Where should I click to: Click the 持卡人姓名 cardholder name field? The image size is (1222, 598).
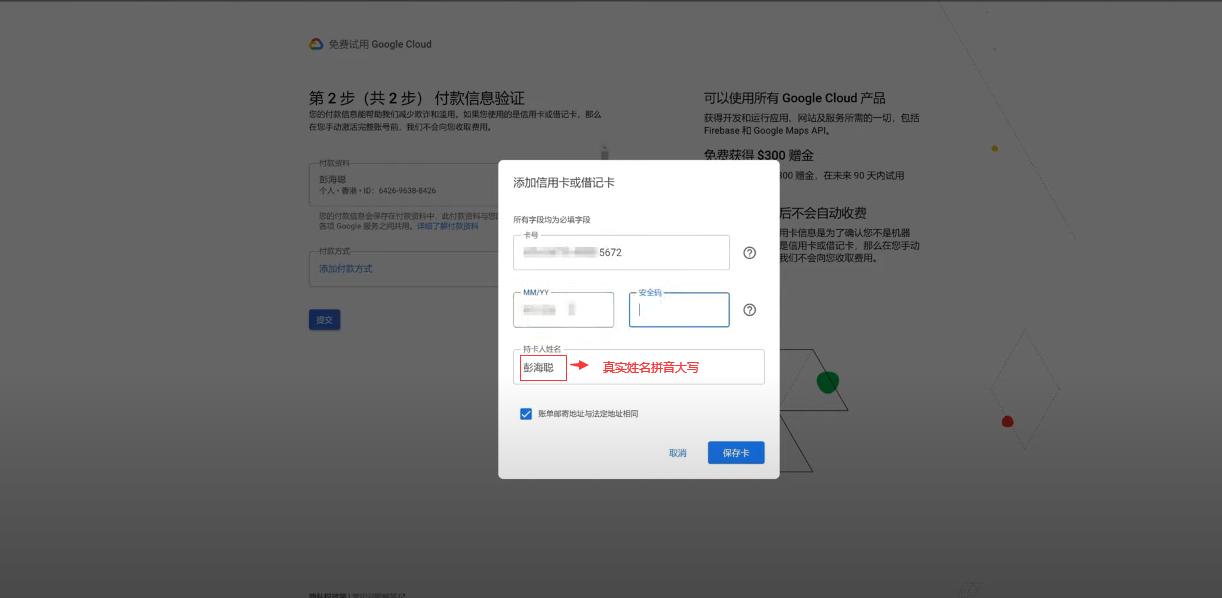(x=638, y=367)
